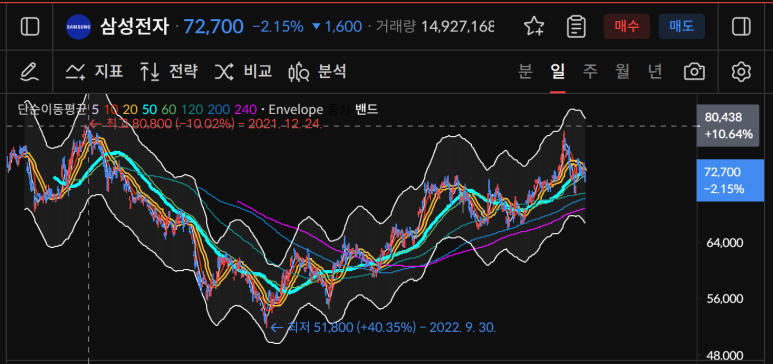Toggle the left sidebar panel icon

30,26
